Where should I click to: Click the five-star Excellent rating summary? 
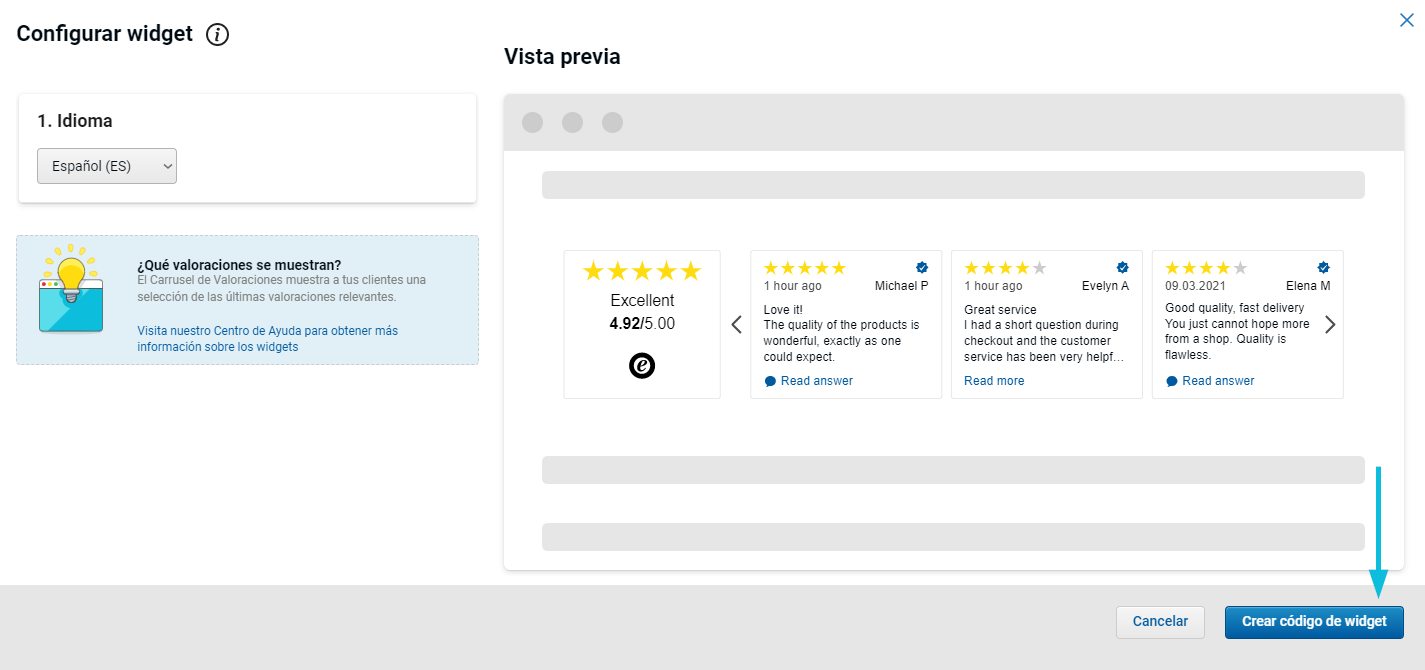[x=642, y=272]
